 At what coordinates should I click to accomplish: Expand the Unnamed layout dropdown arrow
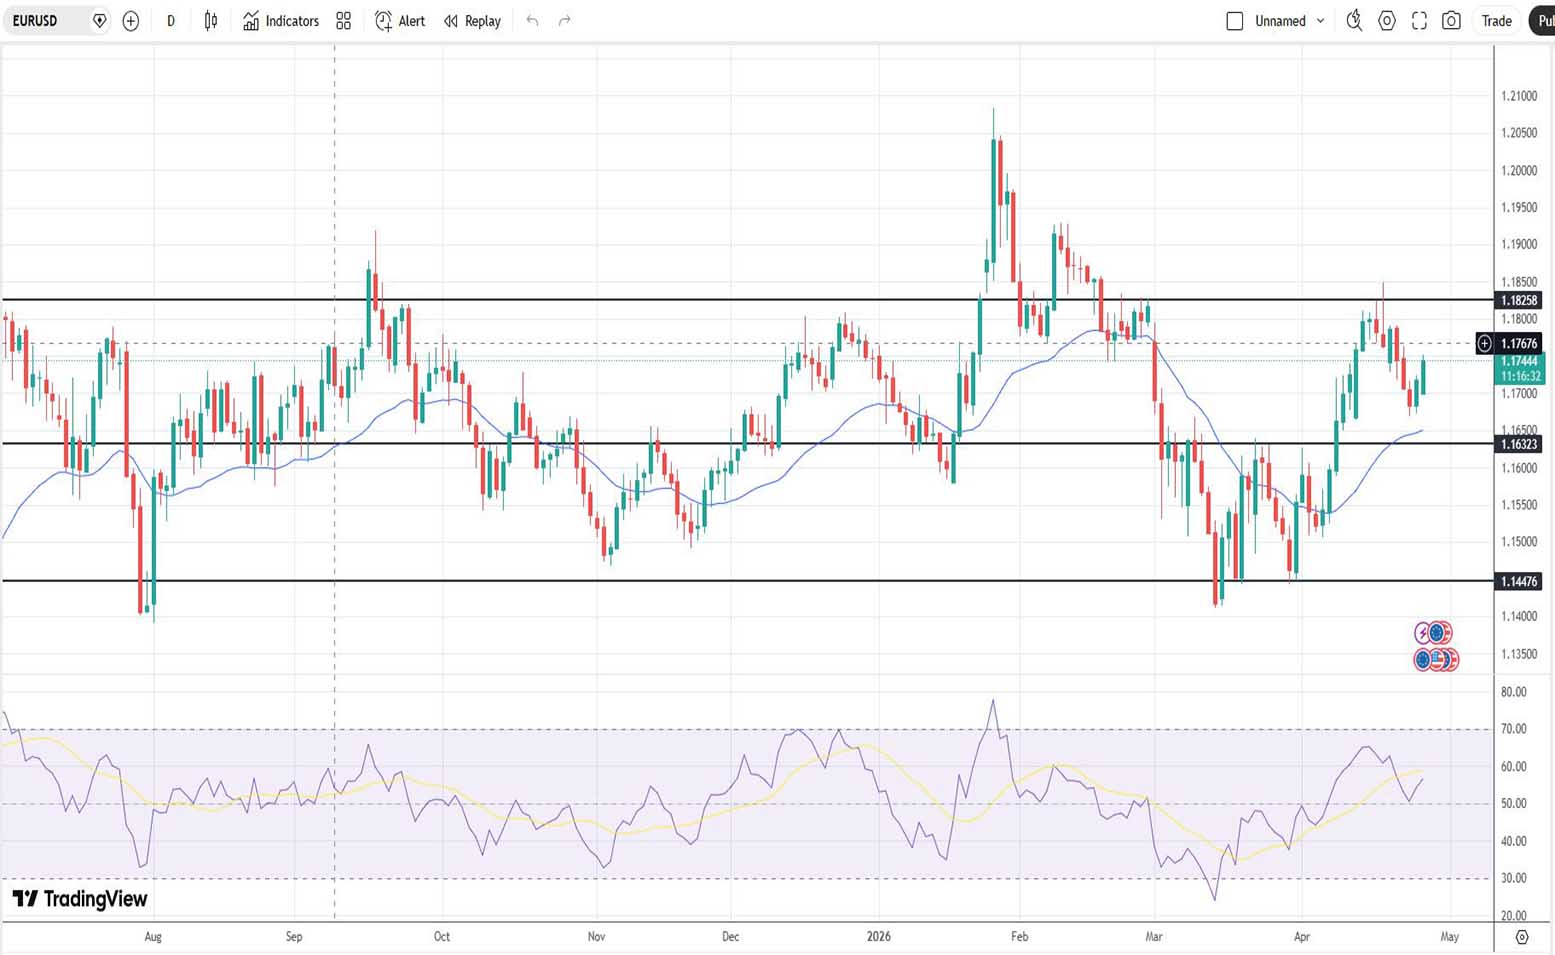pos(1320,21)
